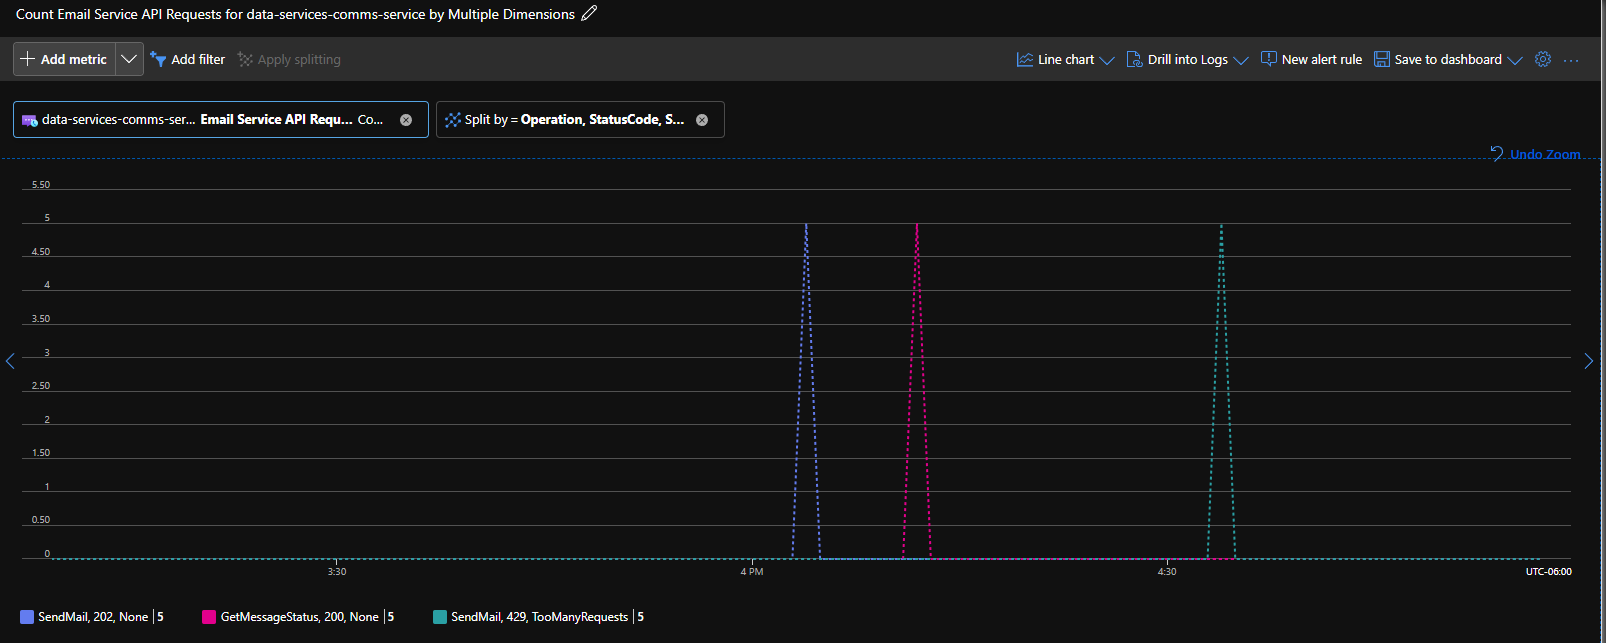Viewport: 1606px width, 643px height.
Task: Remove the Email Service API Requests metric pill
Action: coord(406,120)
